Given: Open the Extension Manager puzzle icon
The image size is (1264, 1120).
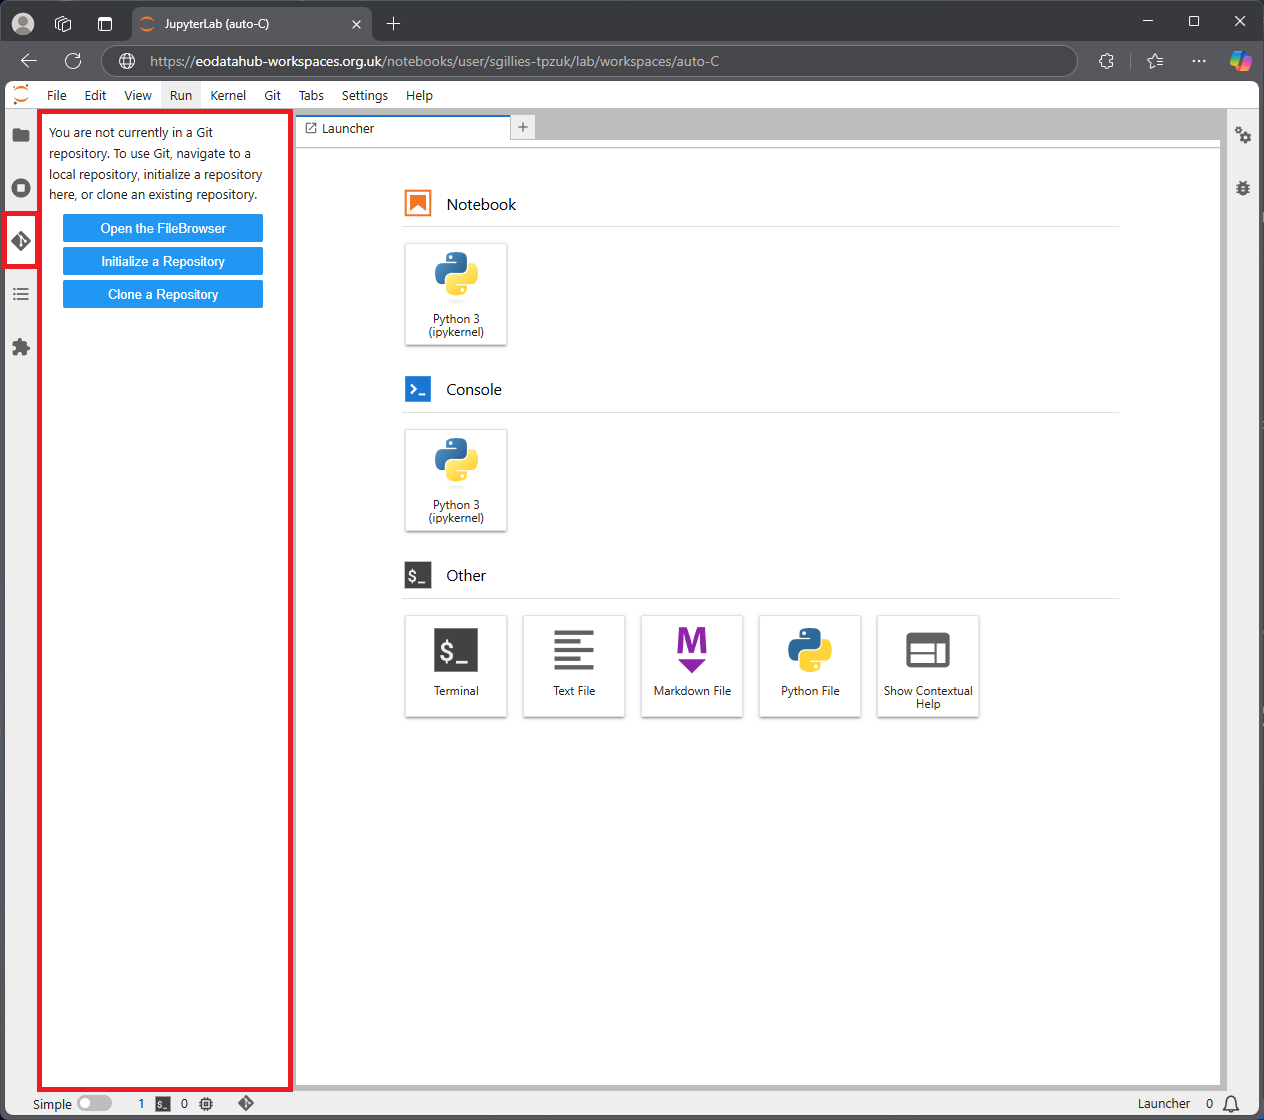Looking at the screenshot, I should click(x=21, y=347).
